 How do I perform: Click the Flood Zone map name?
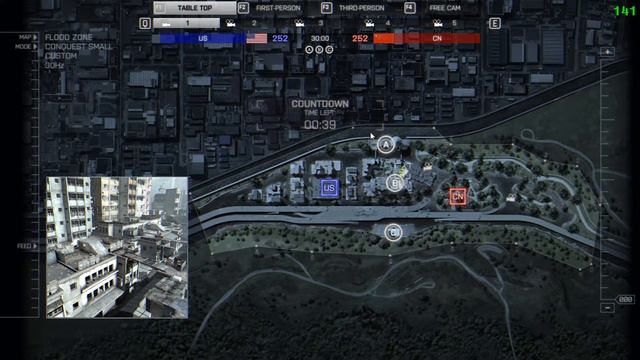point(69,37)
